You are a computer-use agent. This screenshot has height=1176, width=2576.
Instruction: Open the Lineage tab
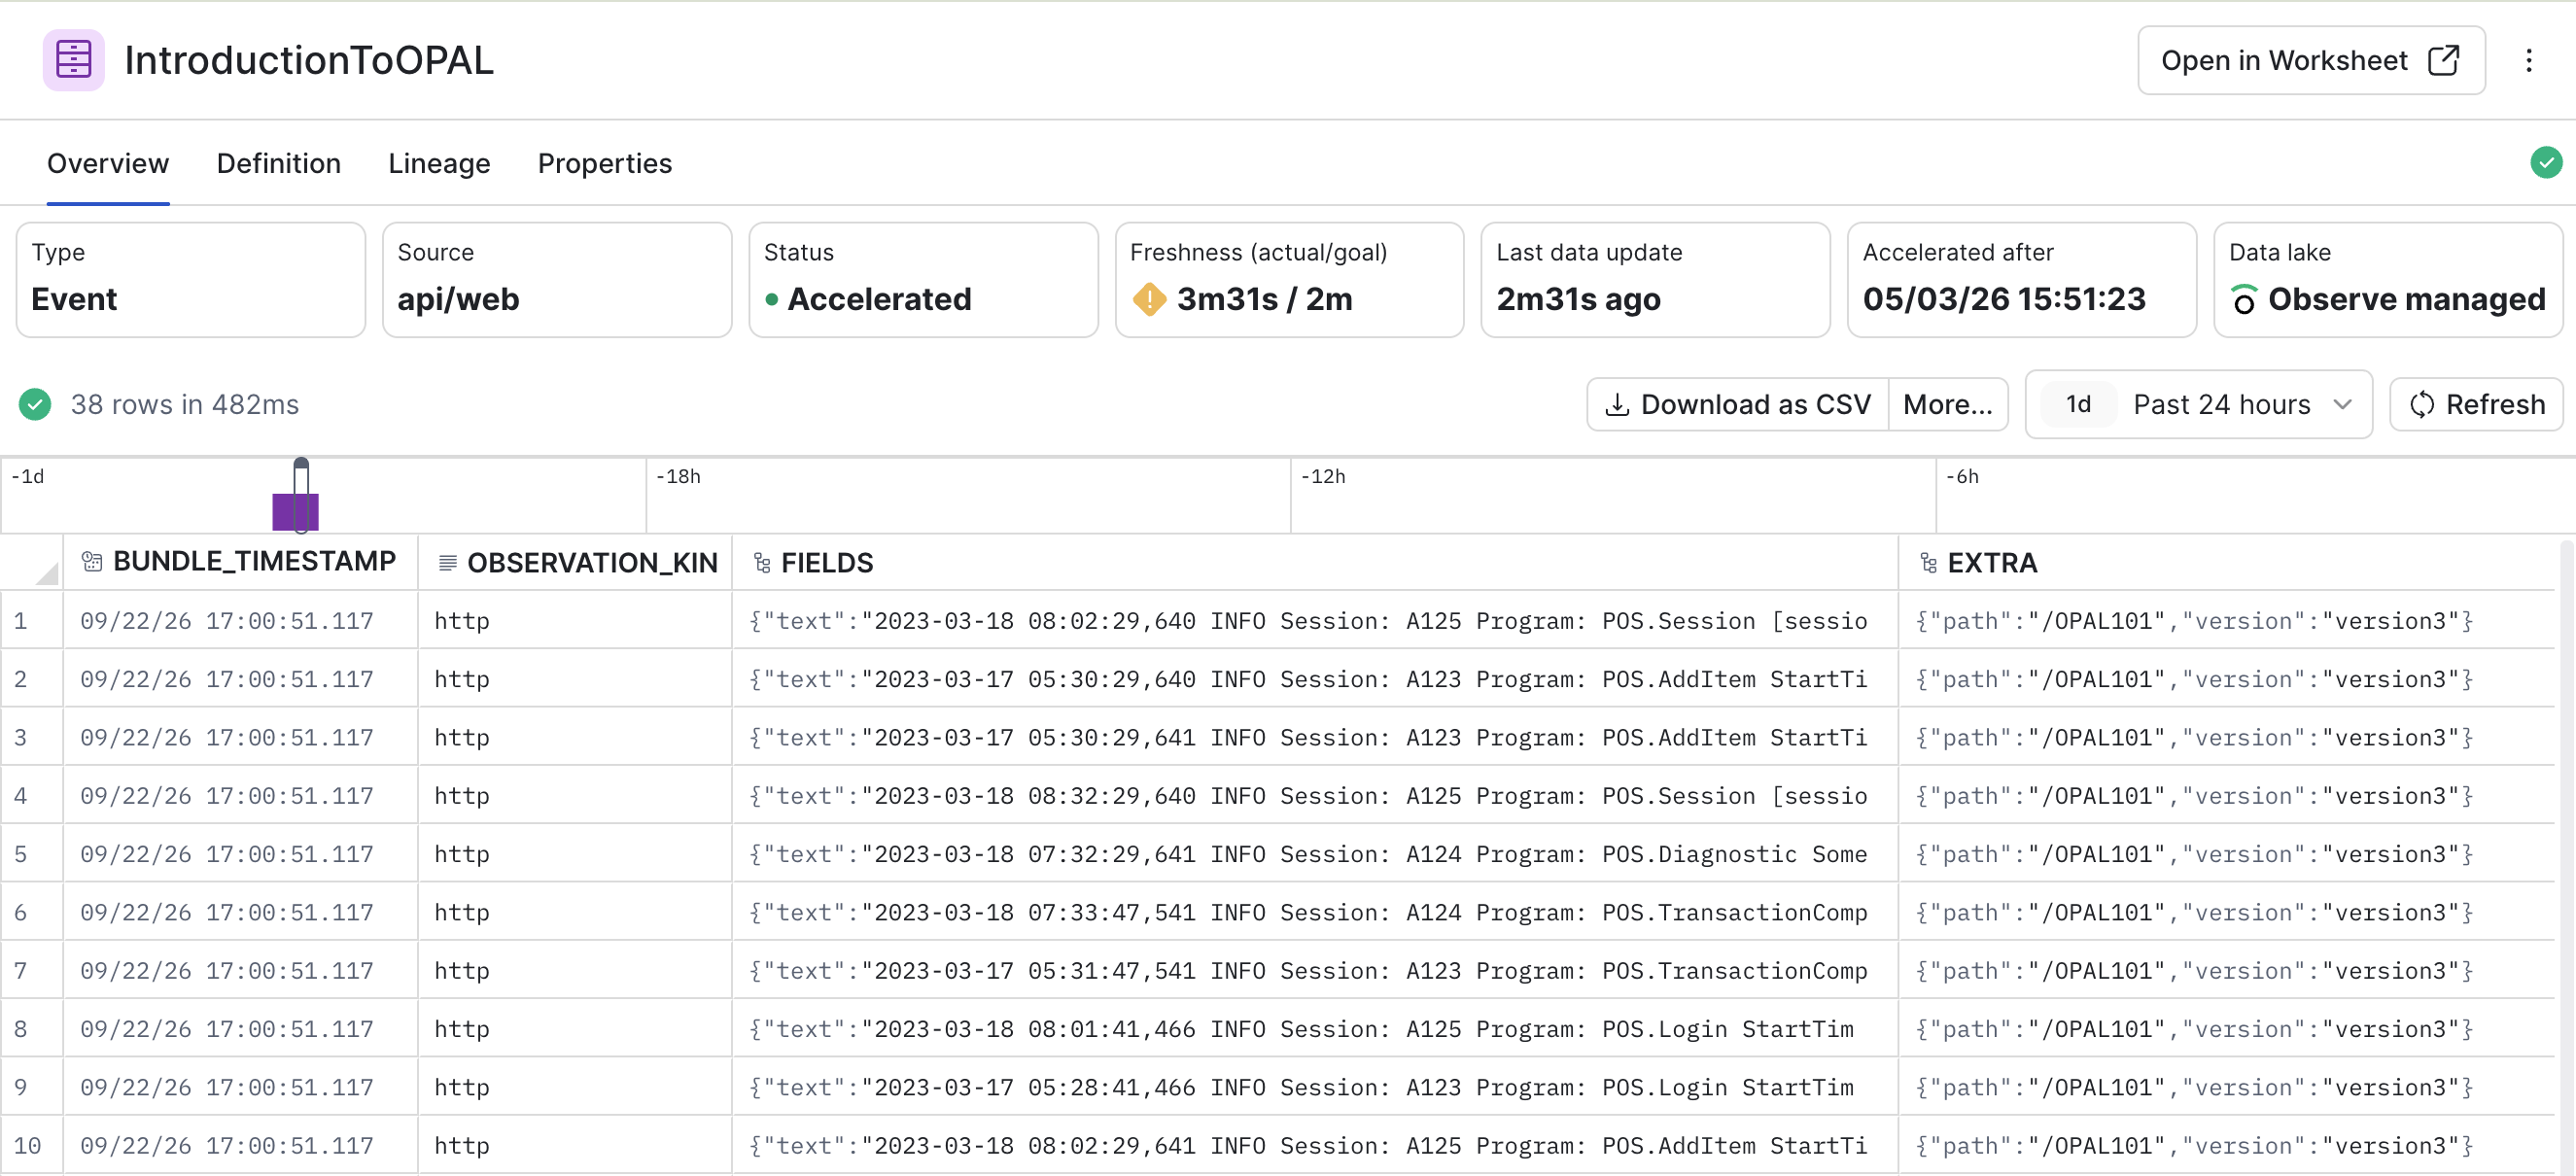(x=439, y=164)
